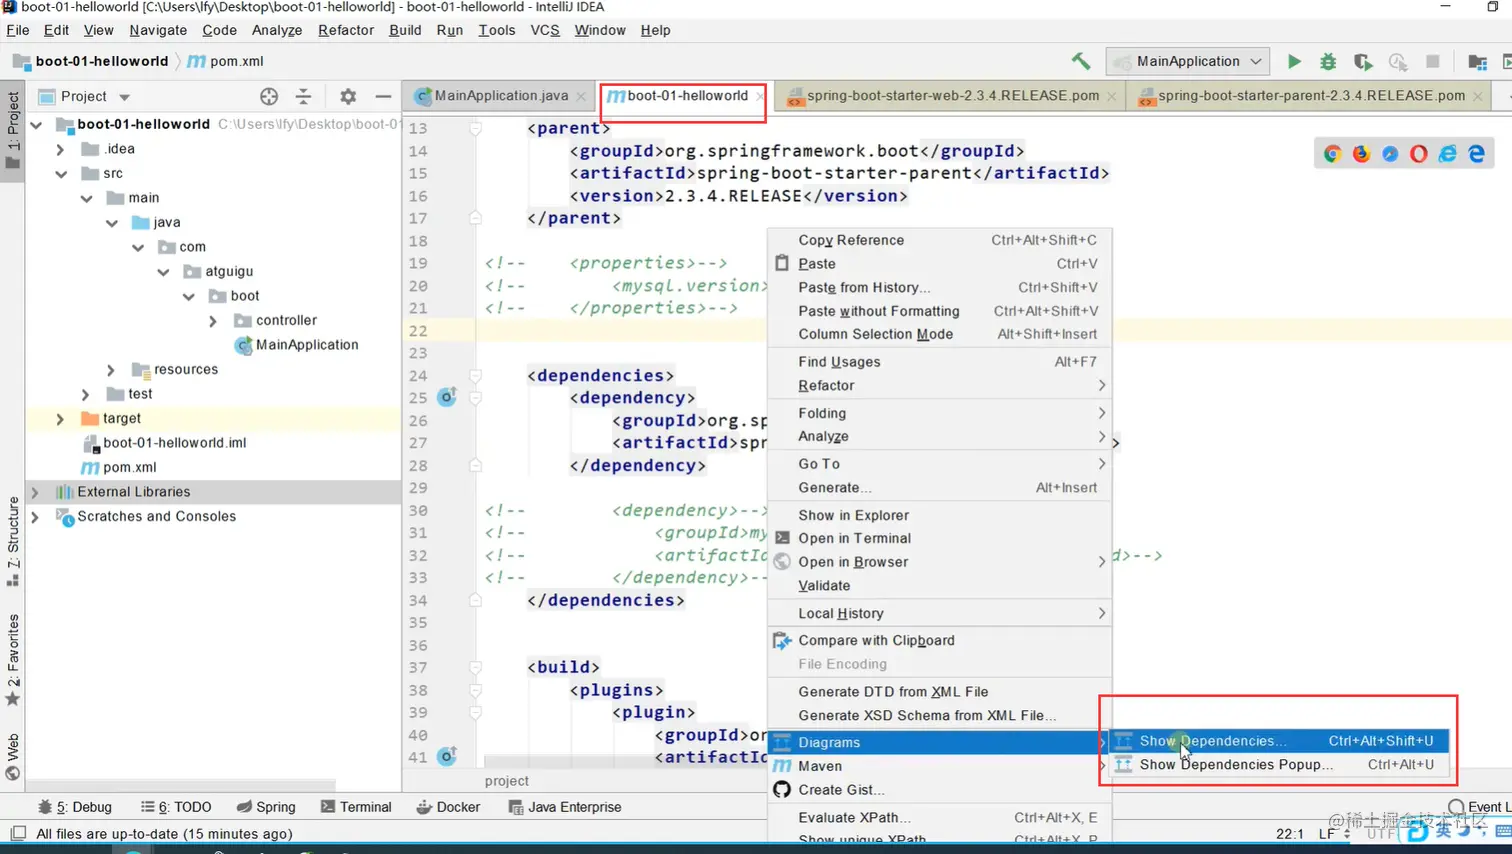Open the Java Enterprise tool window
The width and height of the screenshot is (1512, 854).
(x=565, y=807)
